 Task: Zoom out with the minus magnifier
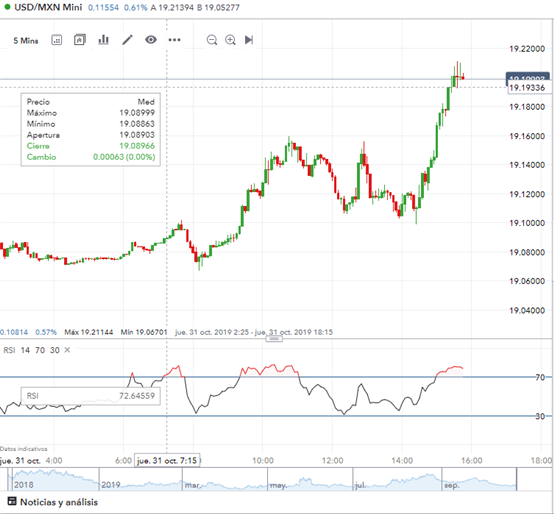(212, 40)
